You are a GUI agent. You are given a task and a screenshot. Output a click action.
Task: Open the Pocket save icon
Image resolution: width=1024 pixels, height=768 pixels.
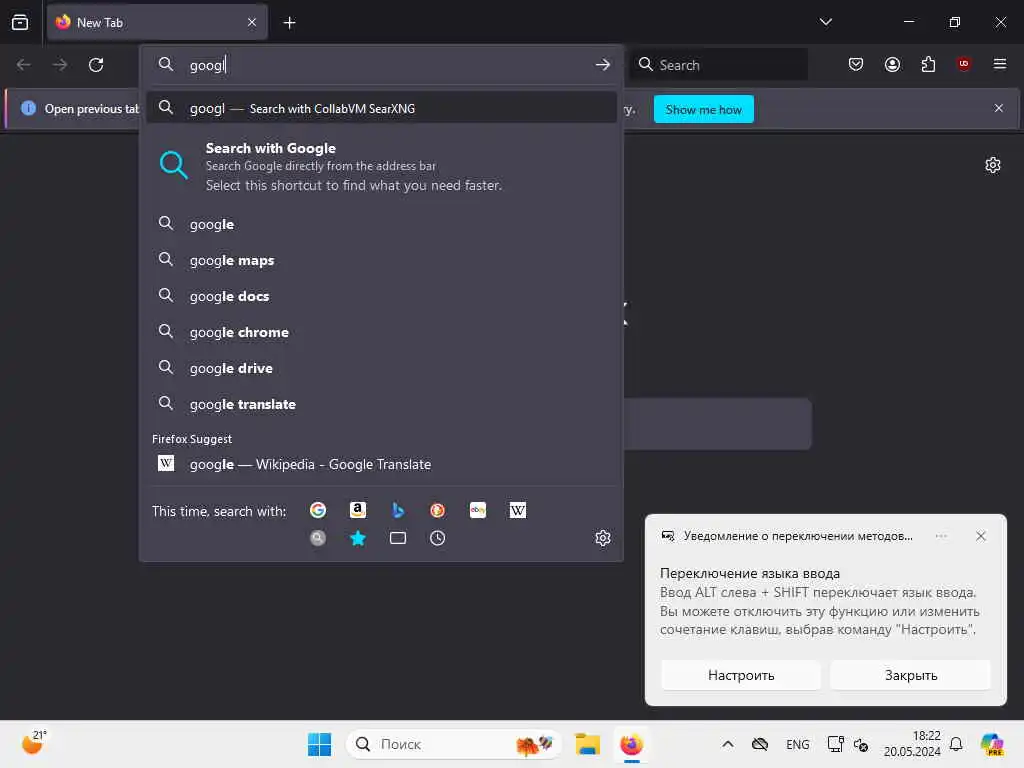[856, 64]
